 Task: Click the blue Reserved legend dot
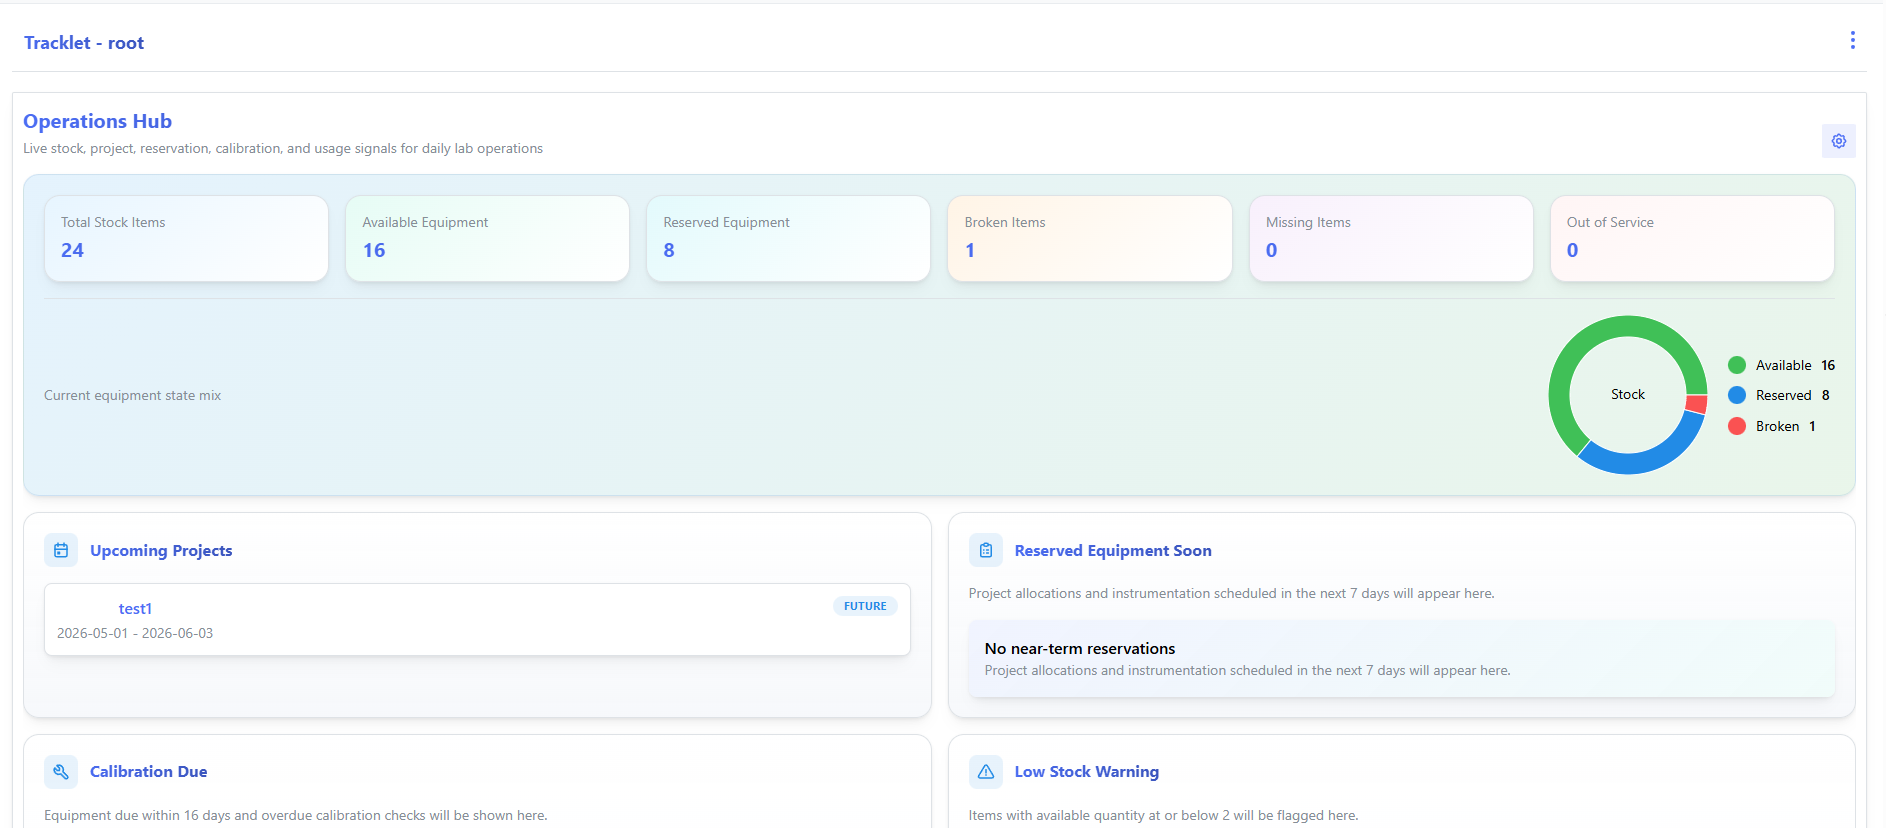pyautogui.click(x=1737, y=395)
